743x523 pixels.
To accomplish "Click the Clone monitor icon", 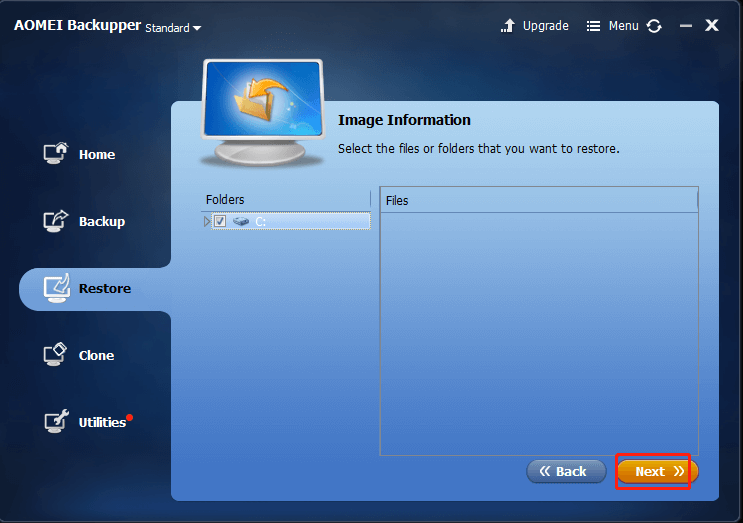I will 55,354.
